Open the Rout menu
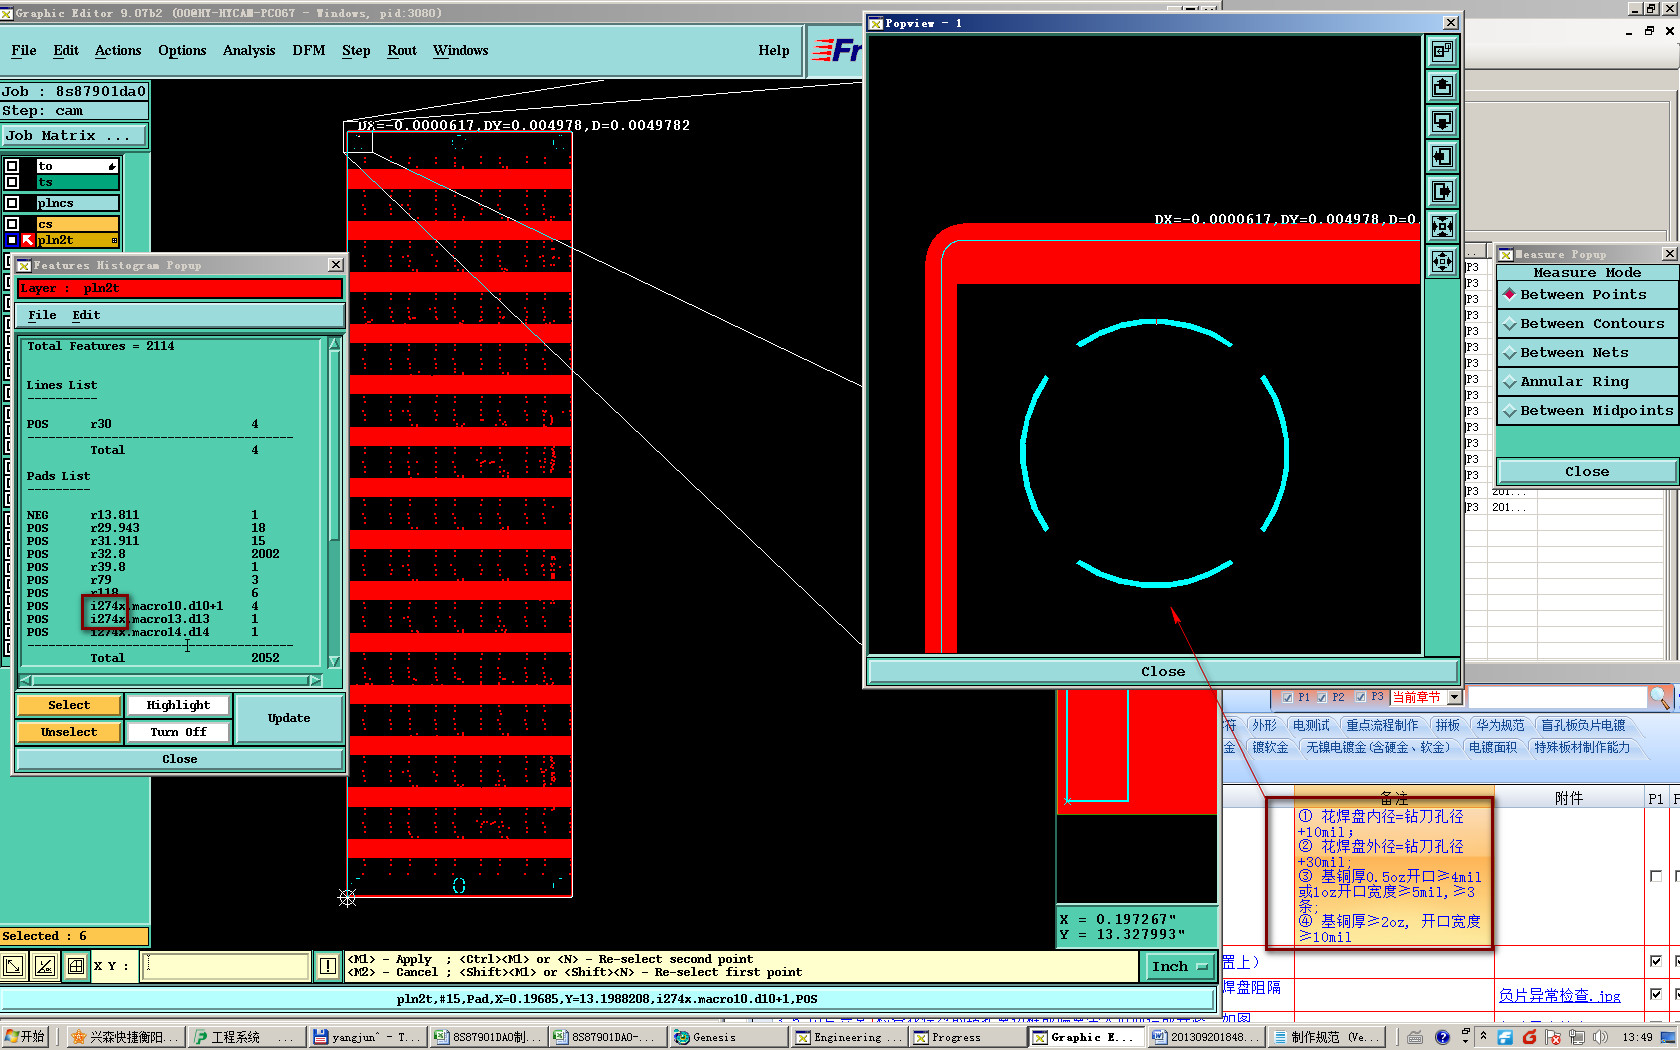 coord(402,51)
